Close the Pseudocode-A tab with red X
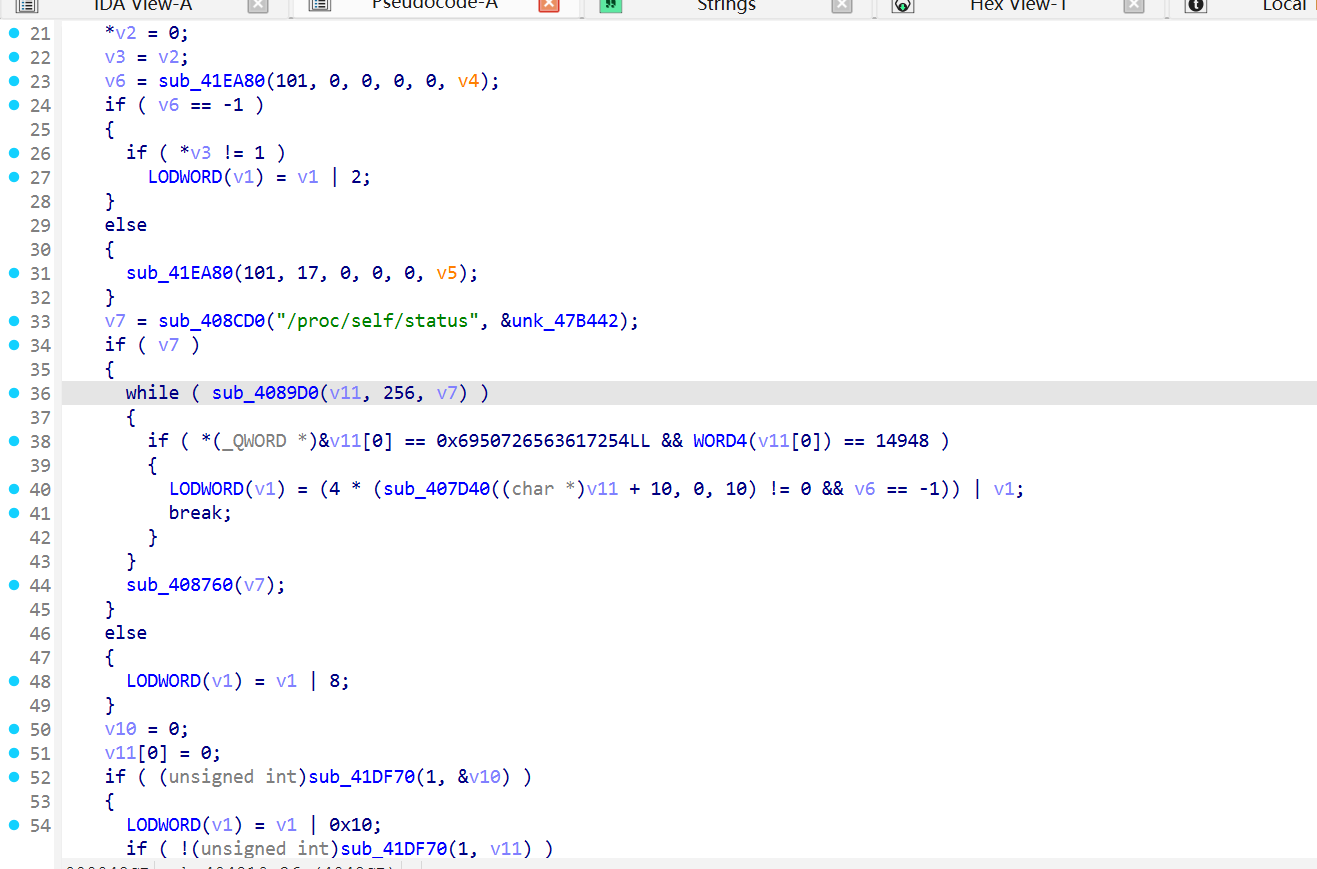1317x869 pixels. coord(549,5)
